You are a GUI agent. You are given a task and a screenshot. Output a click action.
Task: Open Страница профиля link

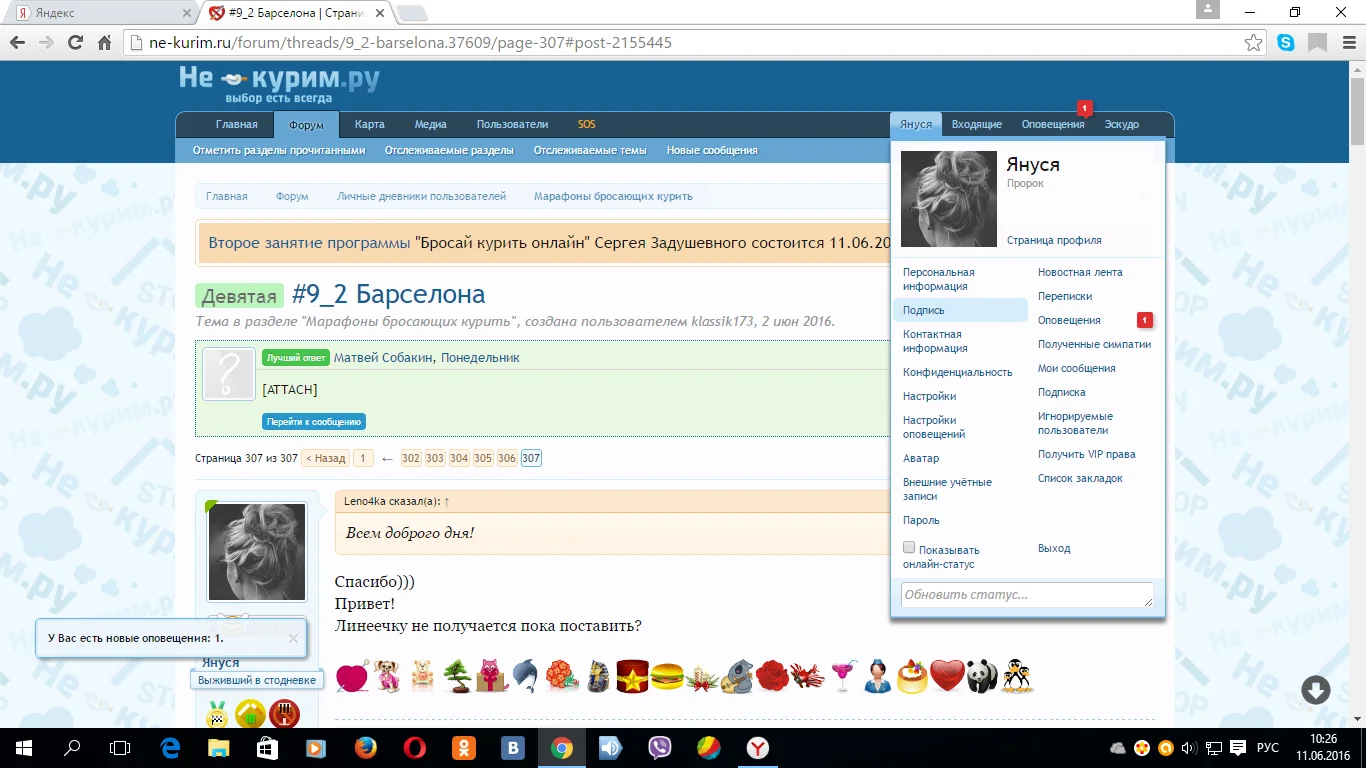point(1054,240)
